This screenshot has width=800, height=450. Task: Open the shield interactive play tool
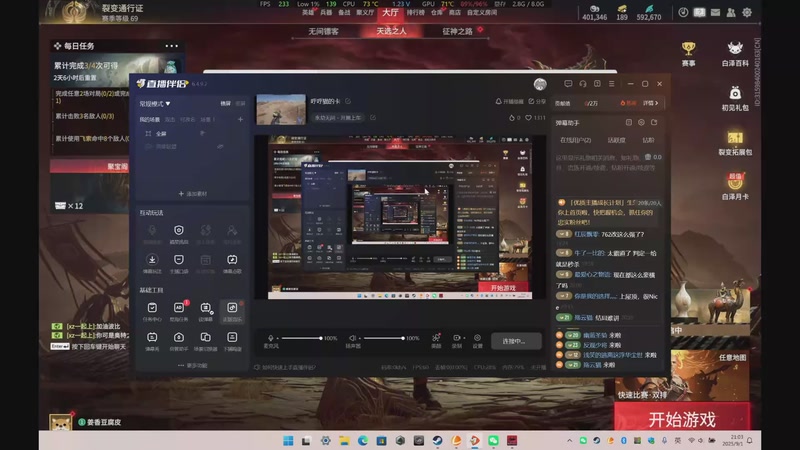[x=179, y=231]
